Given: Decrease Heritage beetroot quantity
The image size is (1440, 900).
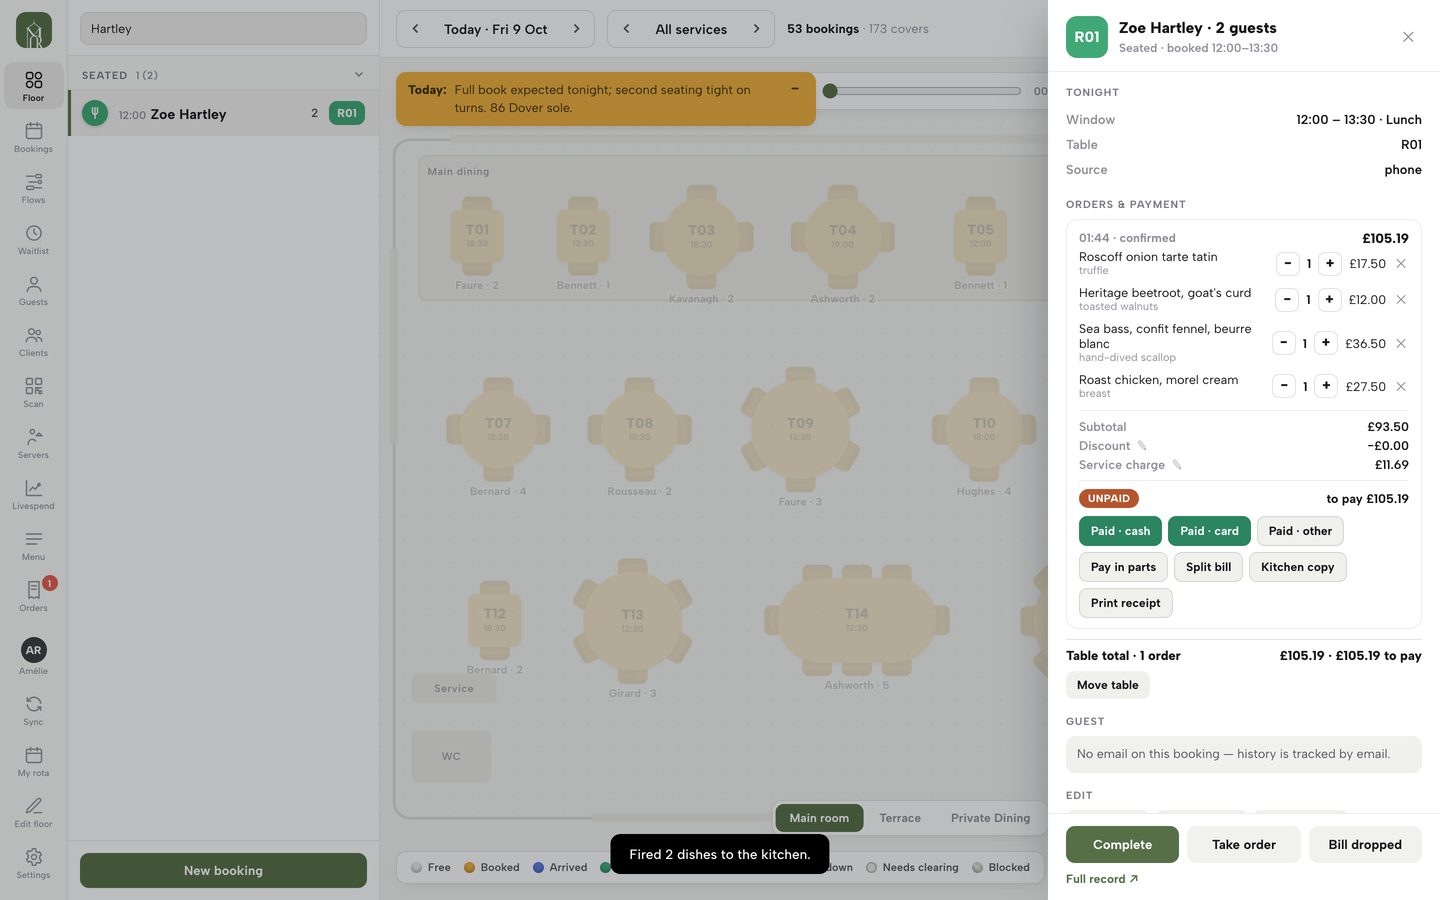Looking at the screenshot, I should pyautogui.click(x=1287, y=299).
